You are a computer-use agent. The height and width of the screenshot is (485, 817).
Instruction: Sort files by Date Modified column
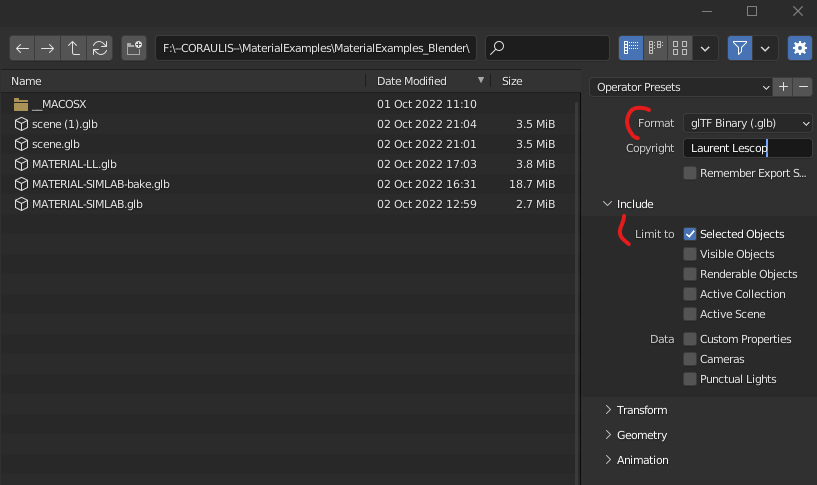(412, 81)
